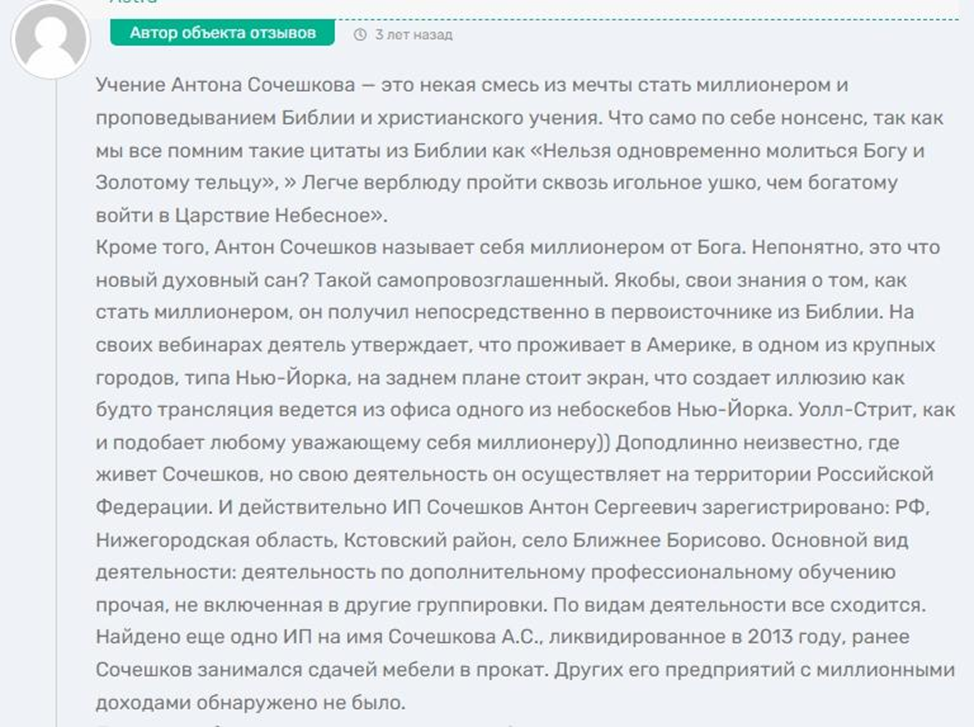Click the words 'Золотому тельцу'
The width and height of the screenshot is (974, 727).
click(180, 183)
